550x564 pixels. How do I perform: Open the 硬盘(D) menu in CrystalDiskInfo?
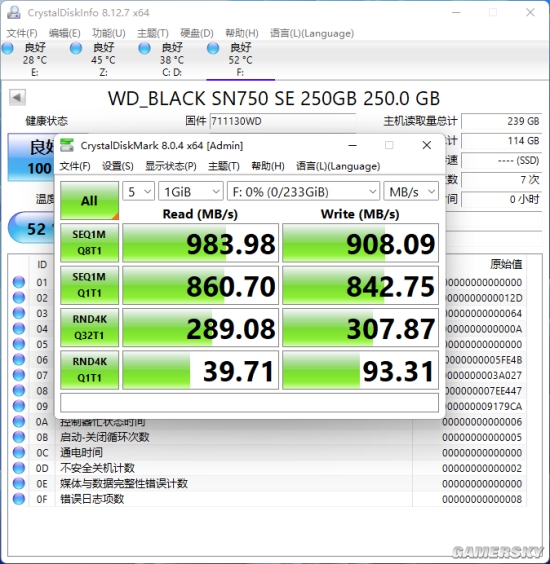point(197,33)
